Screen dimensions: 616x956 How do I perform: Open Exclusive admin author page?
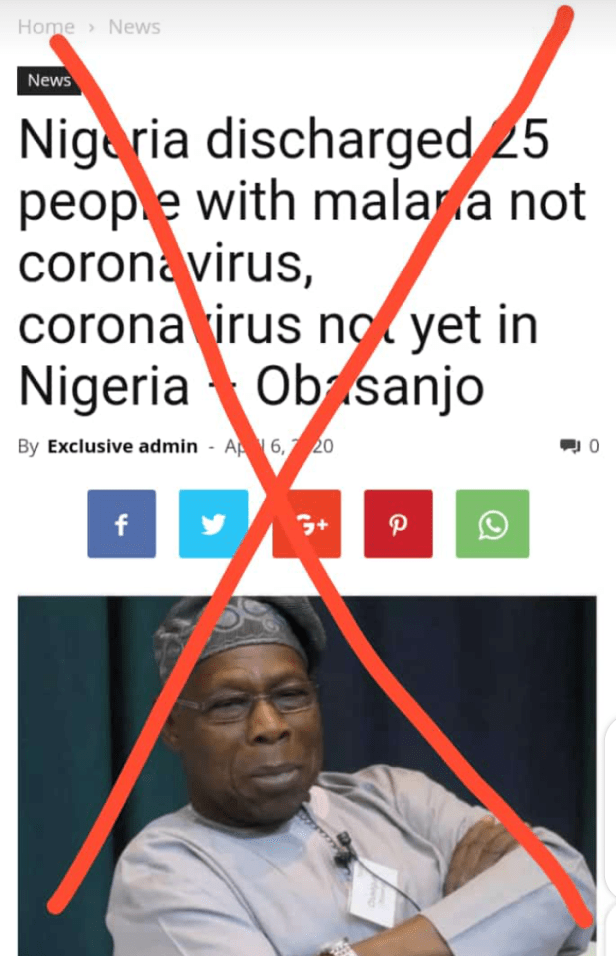pyautogui.click(x=123, y=446)
